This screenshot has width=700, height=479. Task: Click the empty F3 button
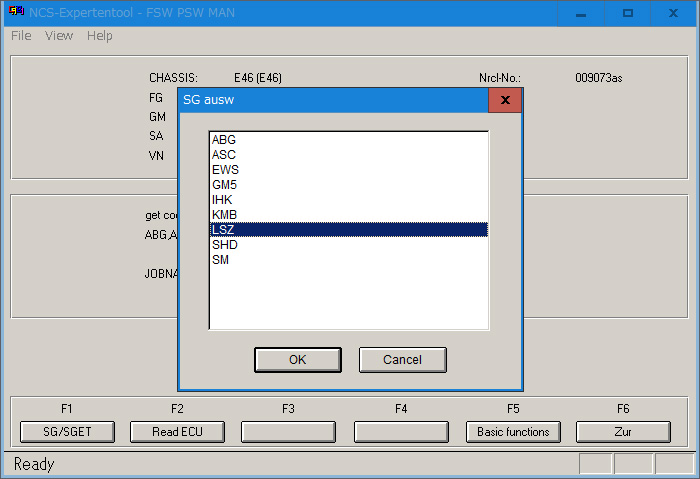click(288, 432)
